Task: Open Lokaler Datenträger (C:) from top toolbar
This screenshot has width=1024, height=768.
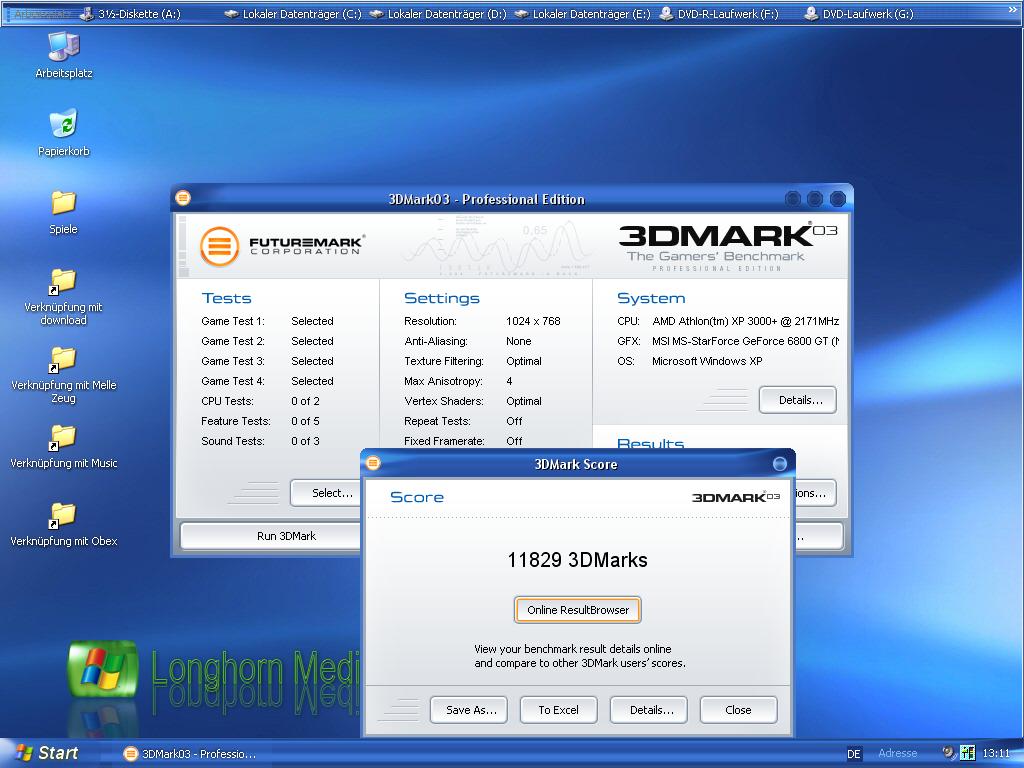Action: [x=293, y=14]
